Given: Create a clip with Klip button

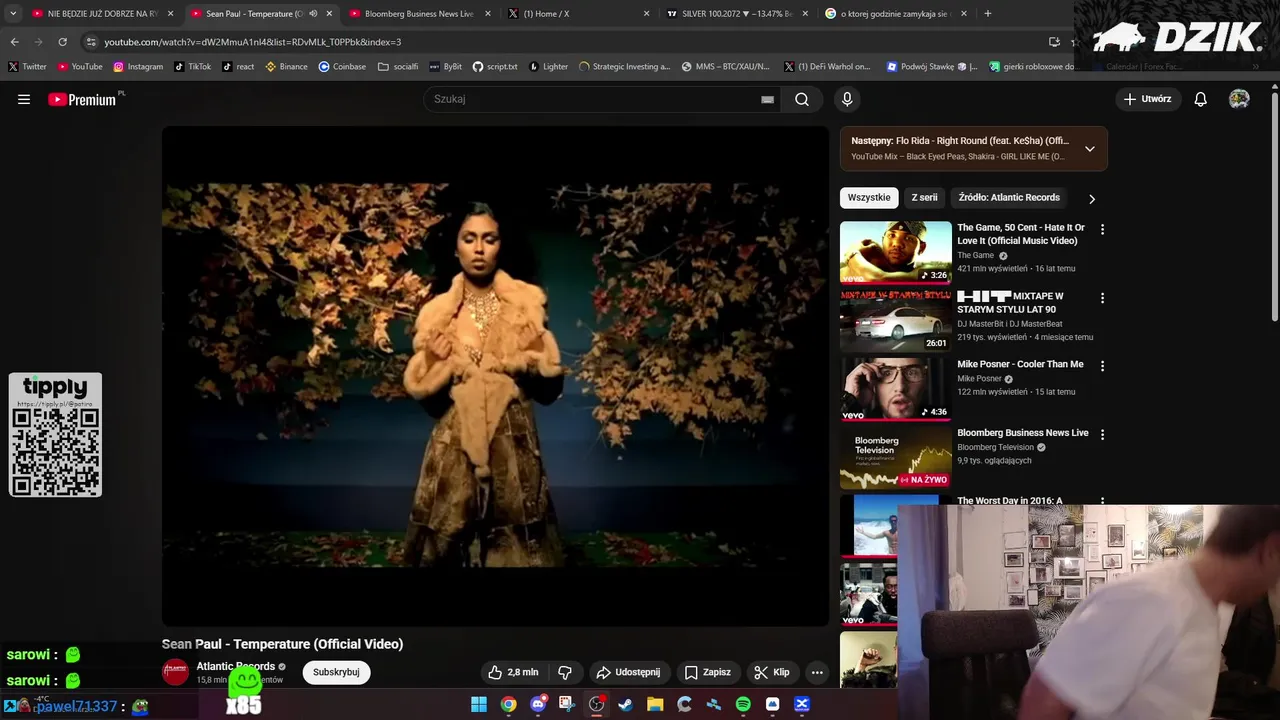Looking at the screenshot, I should click(x=771, y=672).
